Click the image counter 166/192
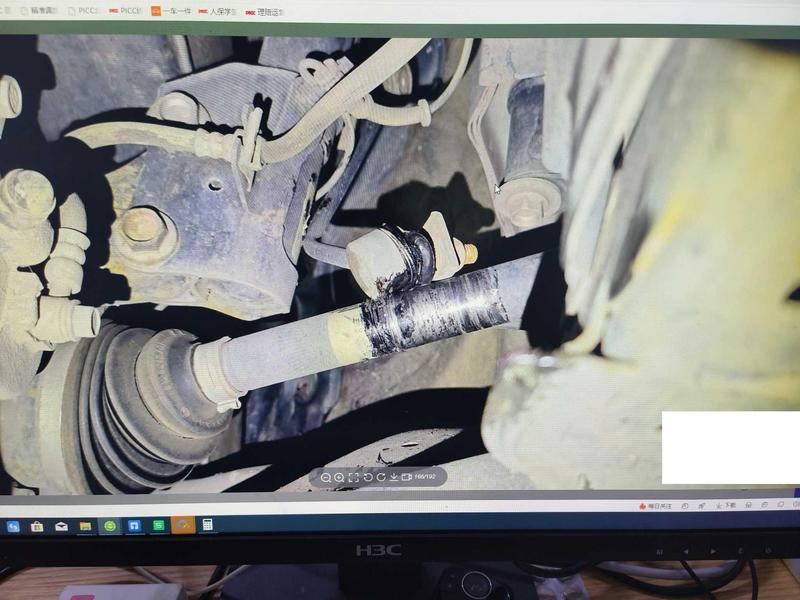 425,477
